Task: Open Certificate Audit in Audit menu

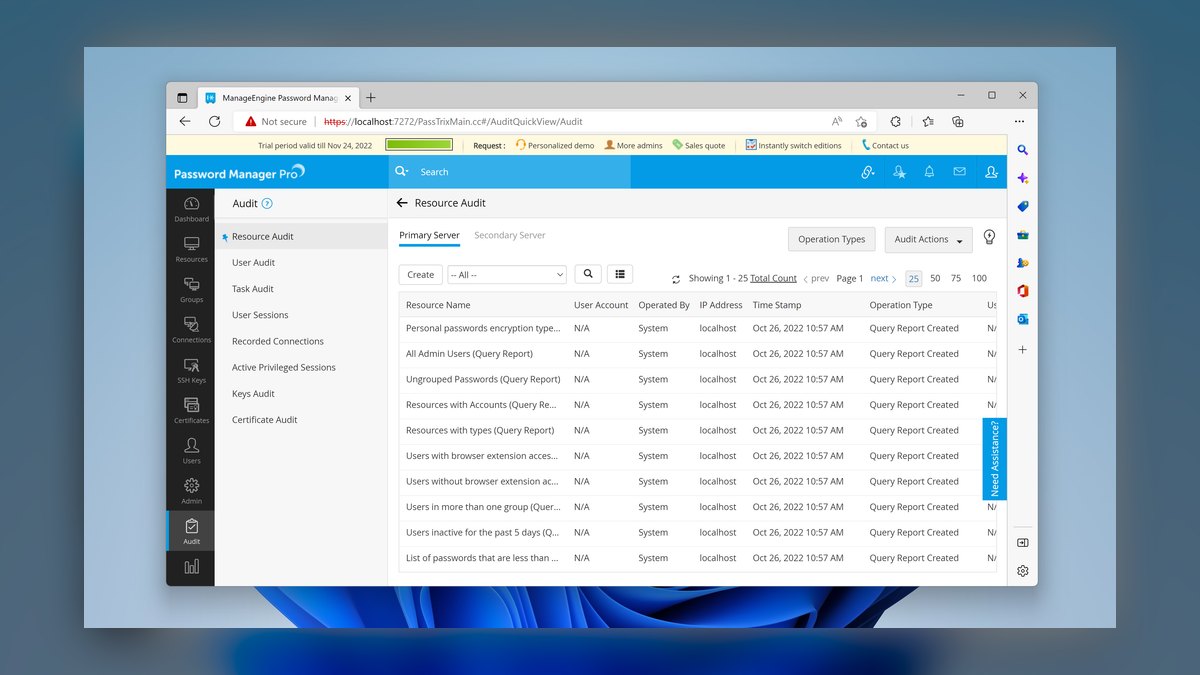Action: click(265, 420)
